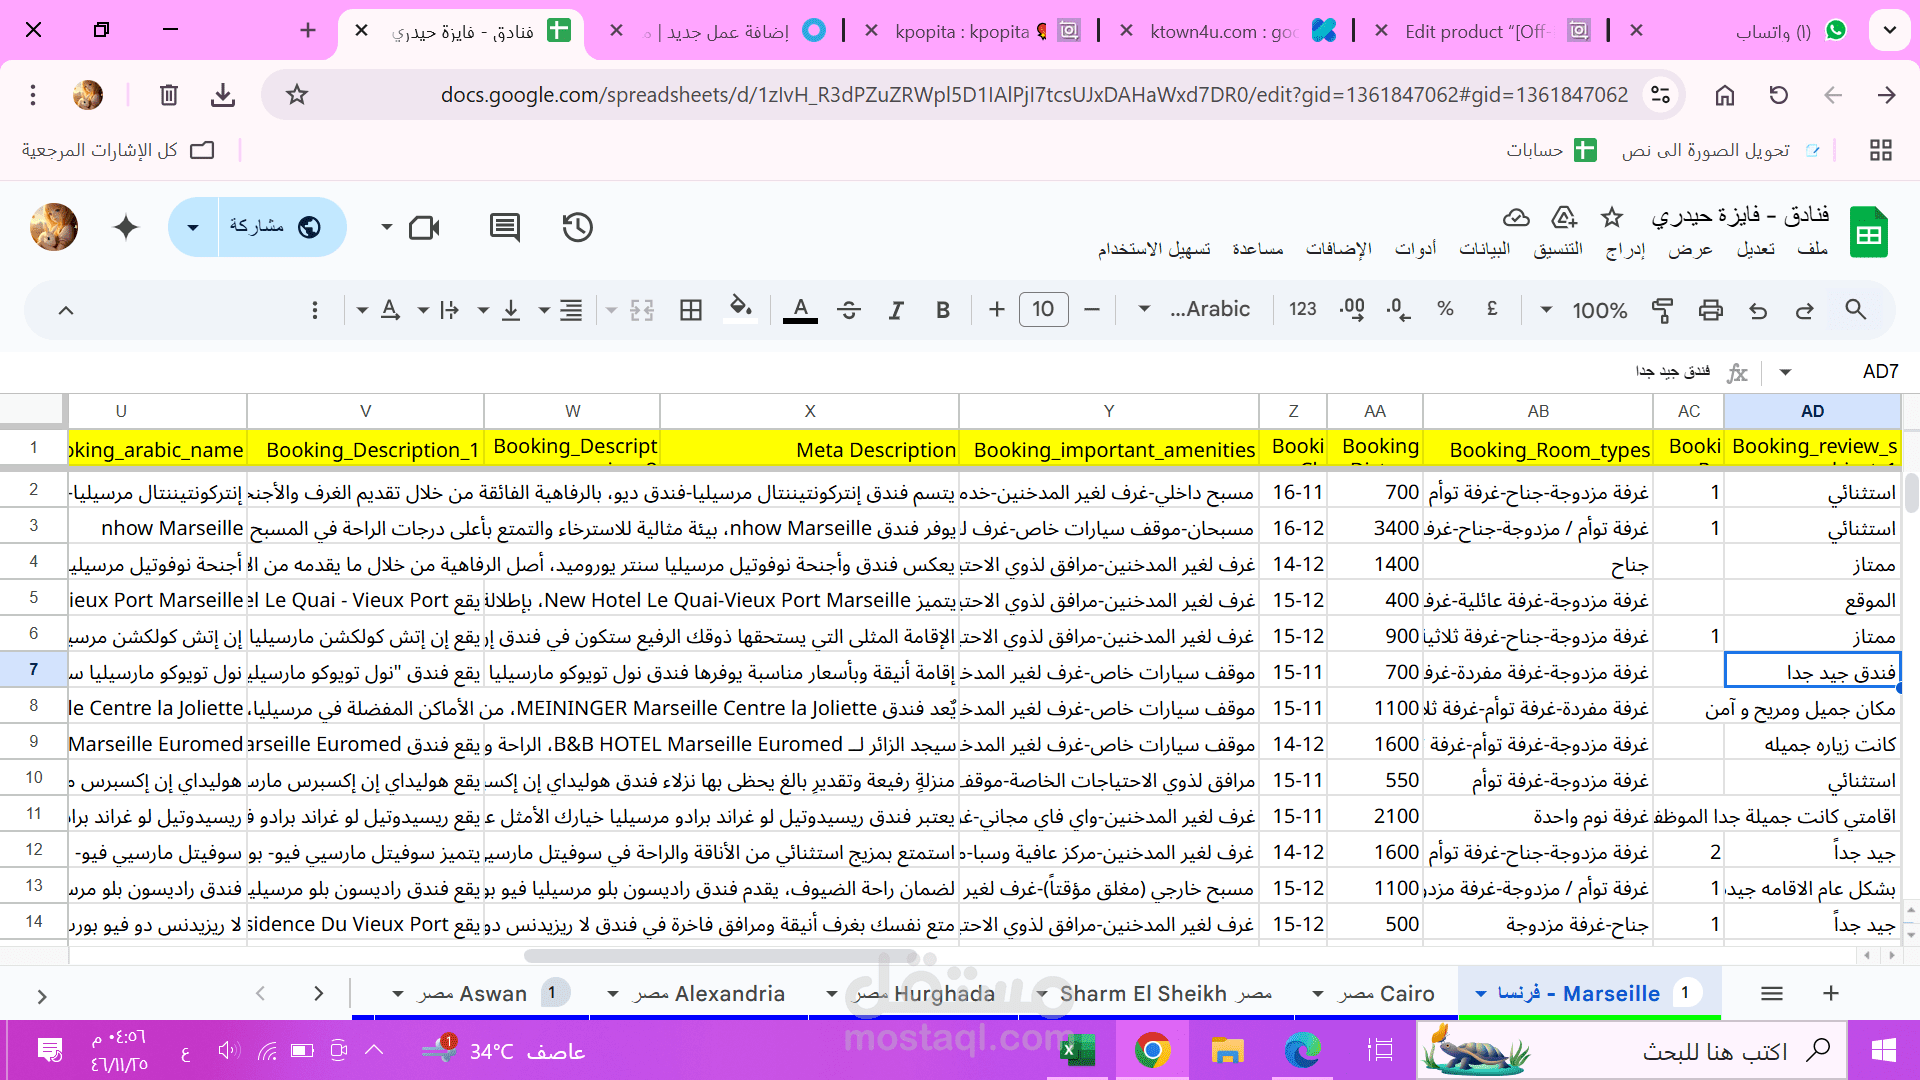The image size is (1920, 1080).
Task: Decrease decimal places in the toolbar
Action: click(x=1399, y=310)
